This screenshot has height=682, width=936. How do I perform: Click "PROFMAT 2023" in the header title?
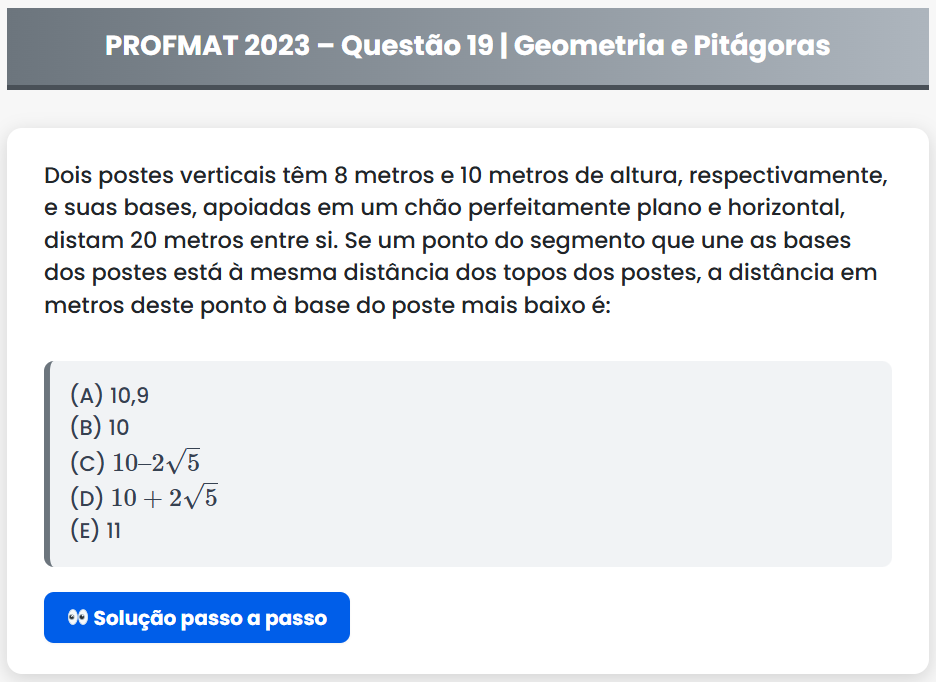[207, 46]
